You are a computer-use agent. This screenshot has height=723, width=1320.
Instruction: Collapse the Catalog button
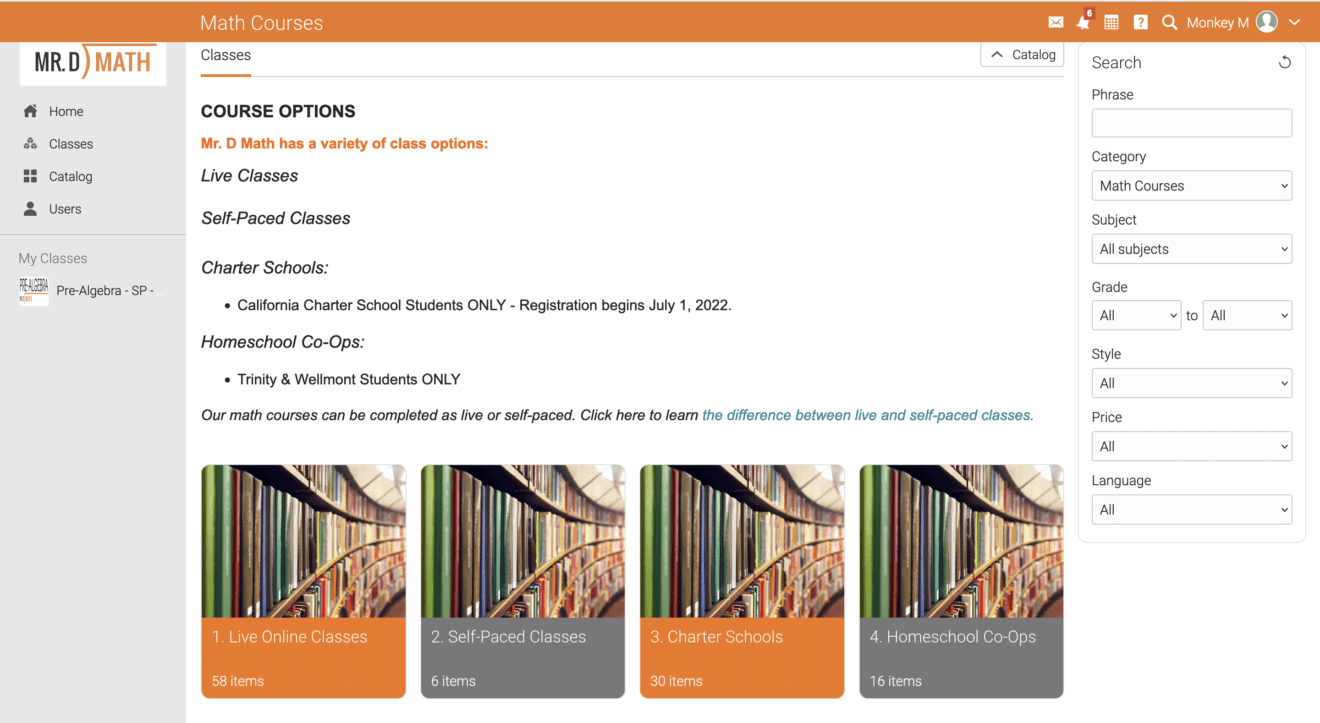tap(1022, 55)
